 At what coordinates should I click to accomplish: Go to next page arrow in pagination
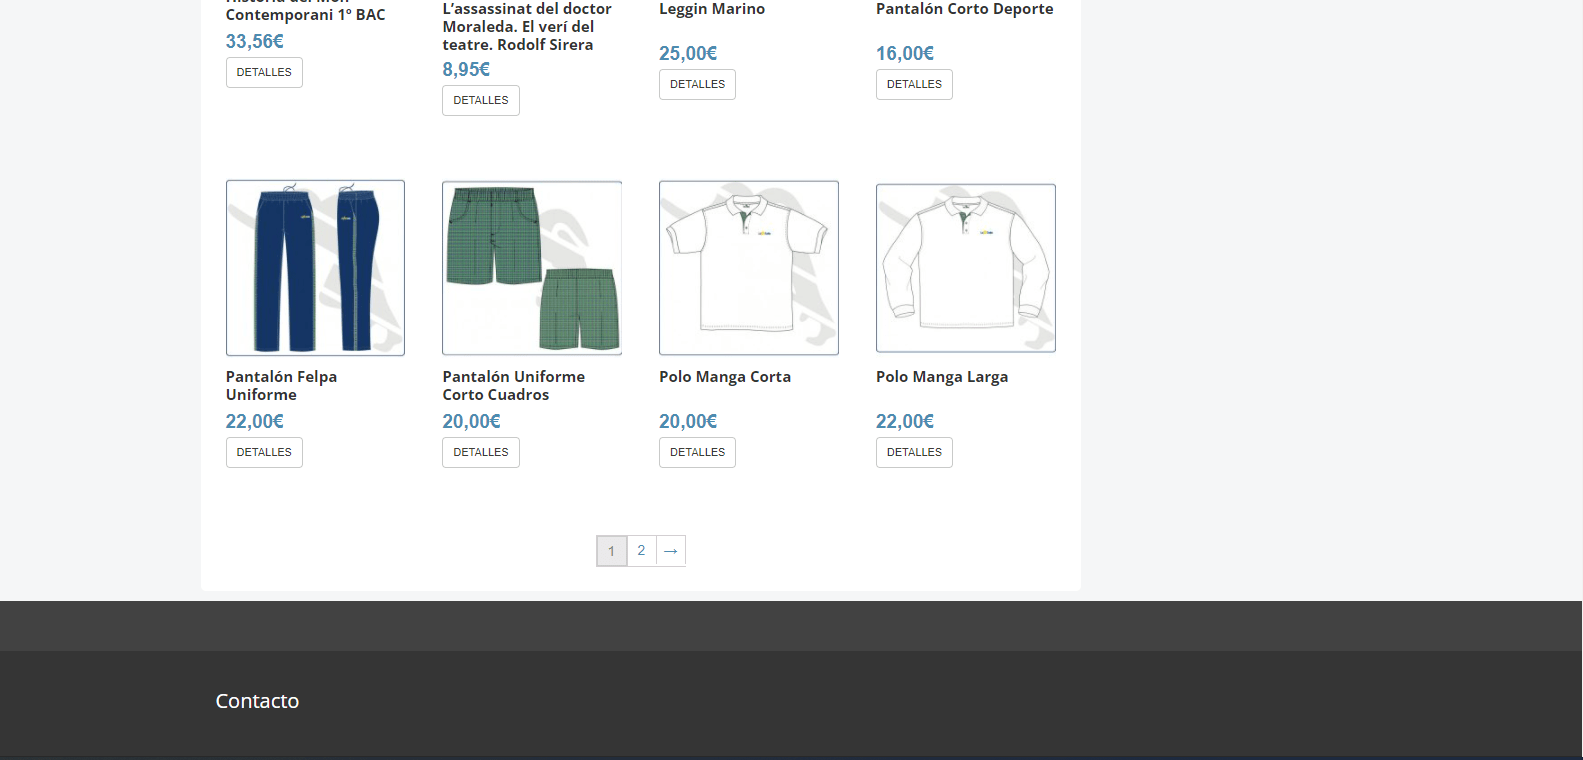(671, 551)
